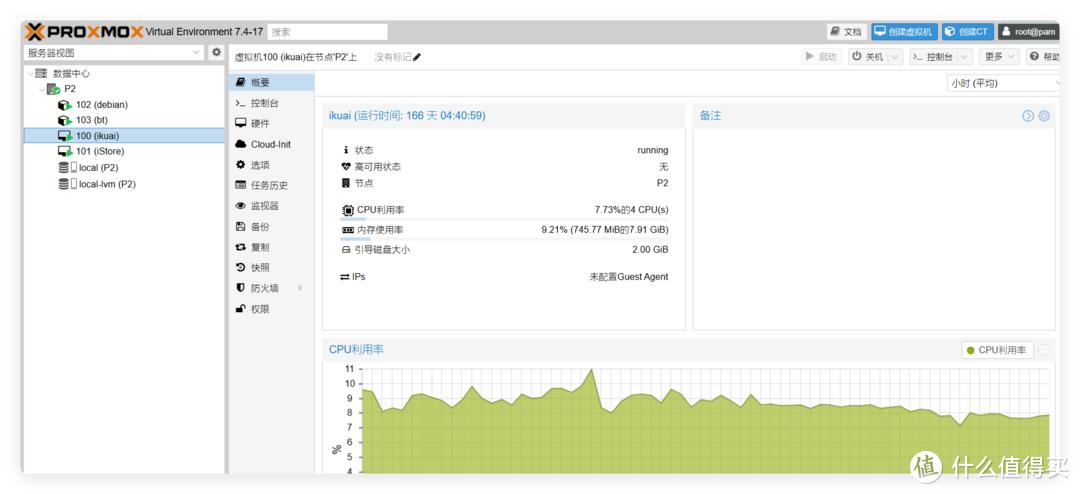
Task: Click the "2.00 GiB" boot disk value
Action: coord(650,249)
